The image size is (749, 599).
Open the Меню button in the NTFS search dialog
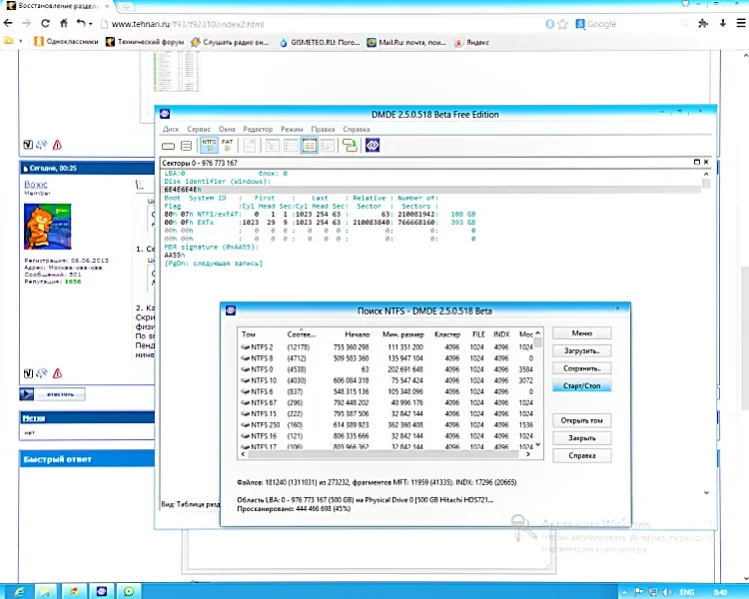pyautogui.click(x=581, y=333)
